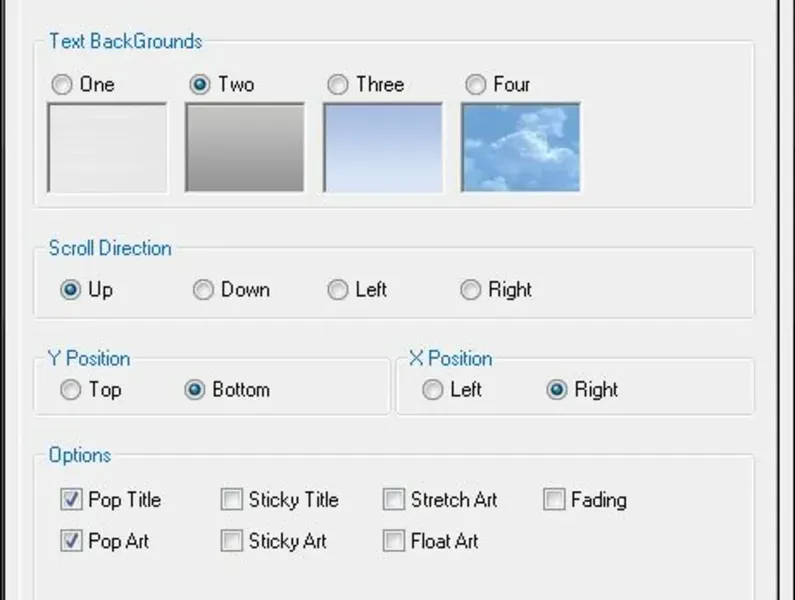The height and width of the screenshot is (600, 795).
Task: Pick the gray gradient background swatch
Action: coord(245,147)
